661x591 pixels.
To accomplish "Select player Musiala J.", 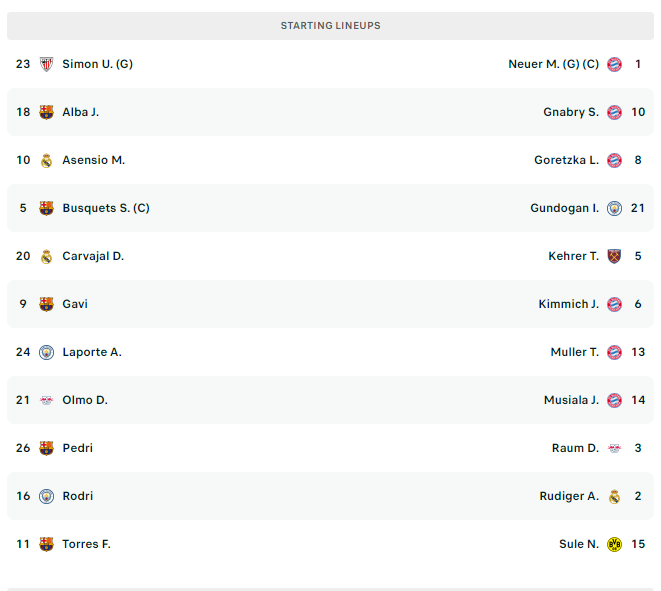I will point(571,400).
